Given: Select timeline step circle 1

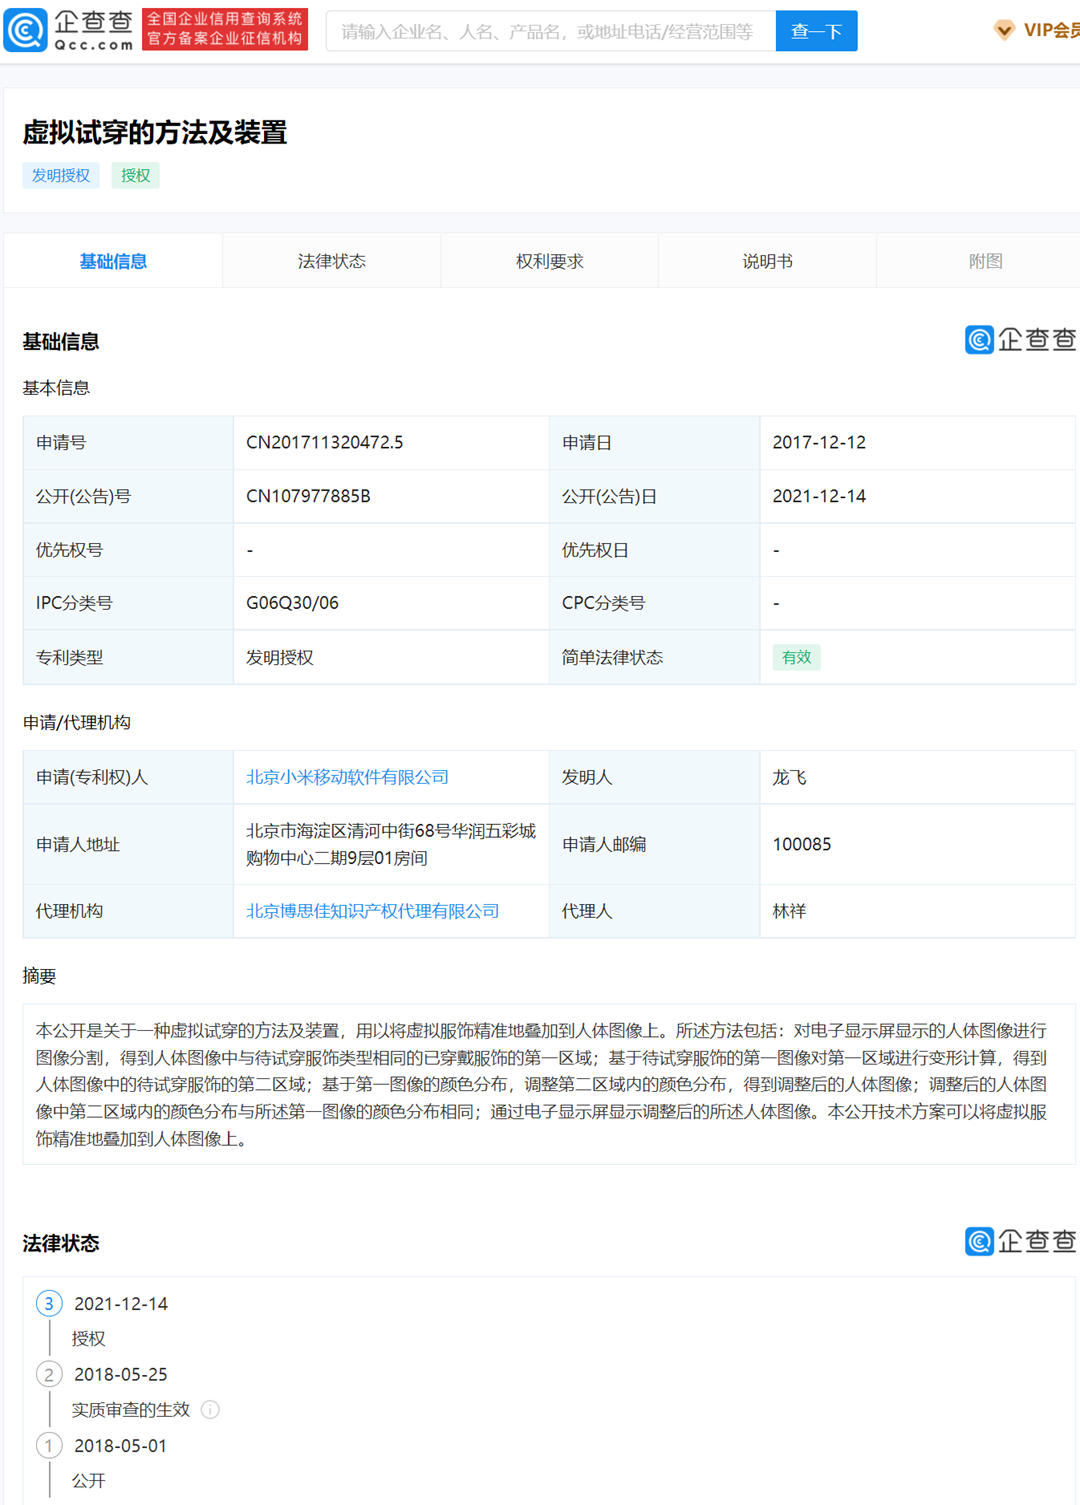Looking at the screenshot, I should pos(49,1445).
